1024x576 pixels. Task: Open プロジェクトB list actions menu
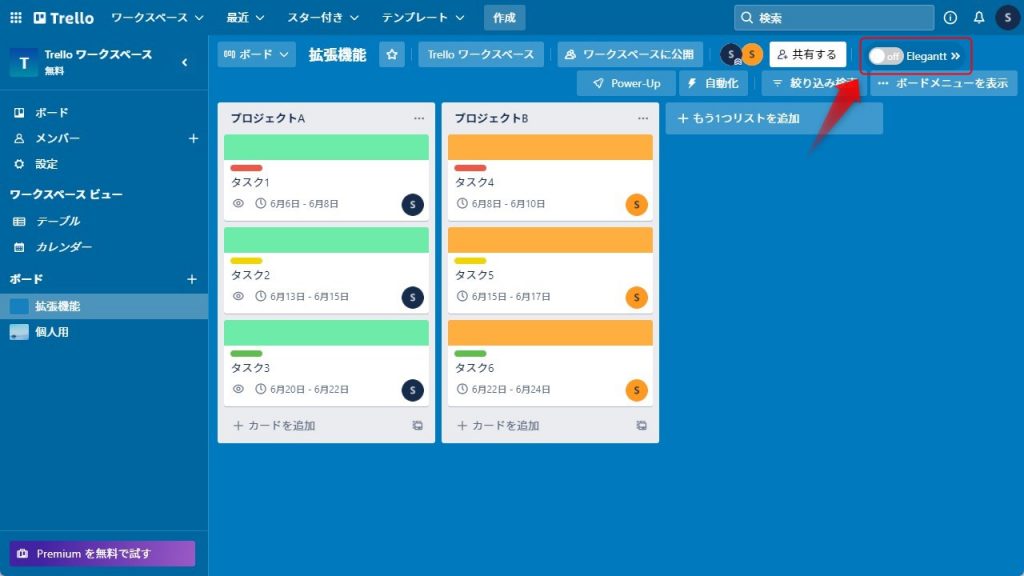pyautogui.click(x=643, y=118)
